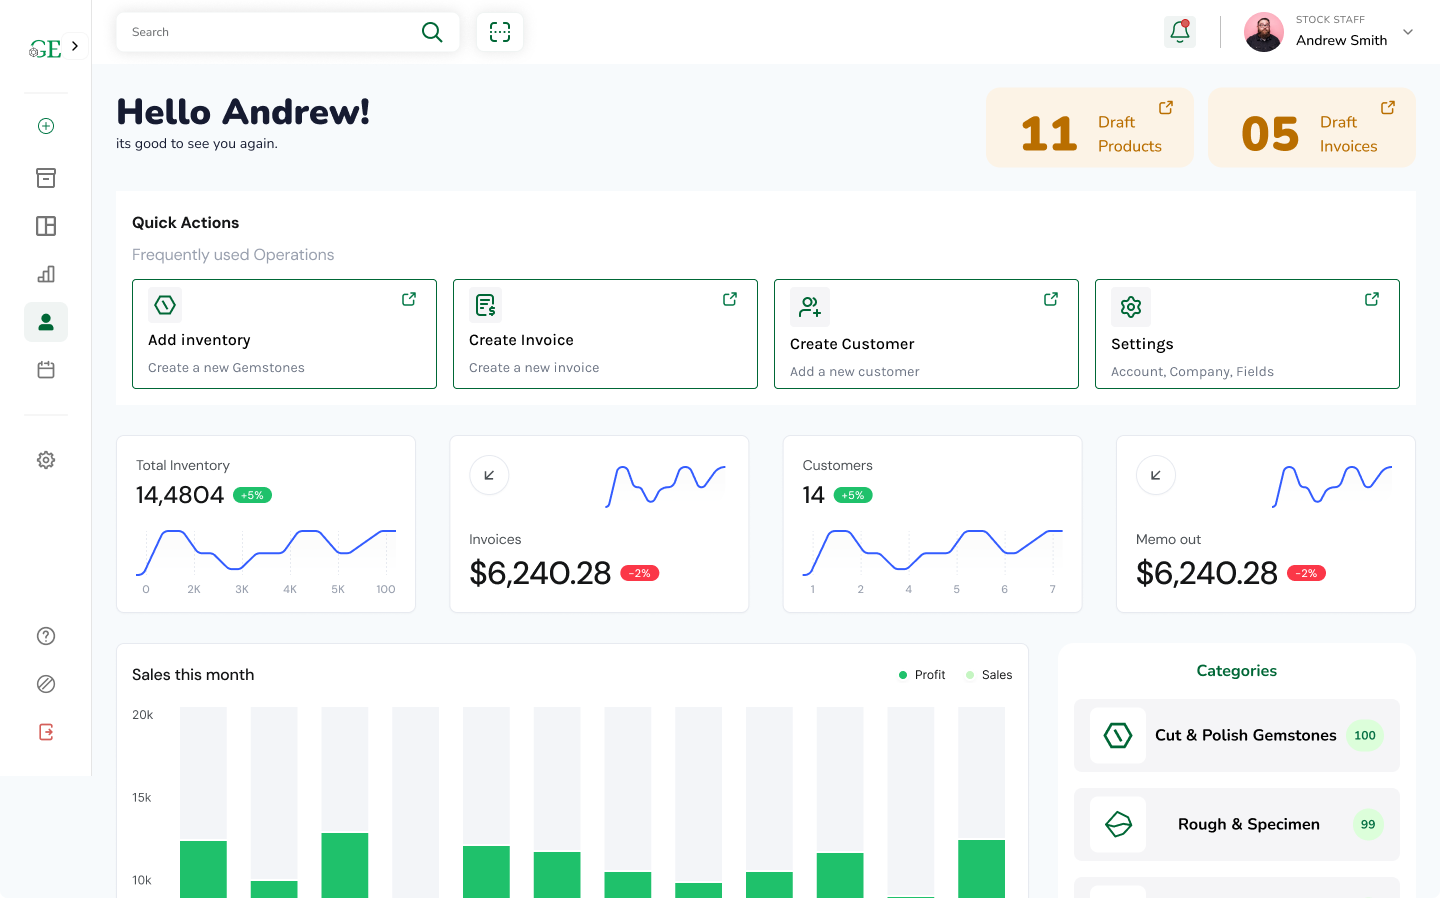Select the calendar icon in sidebar
Screen dimensions: 1440x898
point(46,370)
